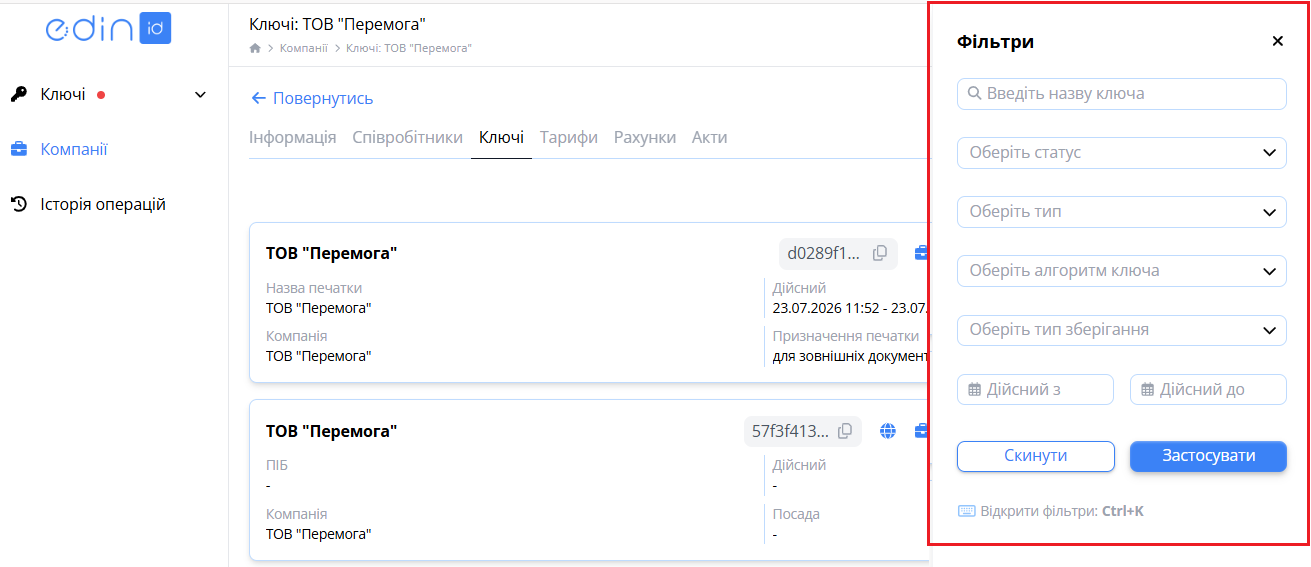
Task: Click the key ID chip d0289f1
Action: (x=838, y=253)
